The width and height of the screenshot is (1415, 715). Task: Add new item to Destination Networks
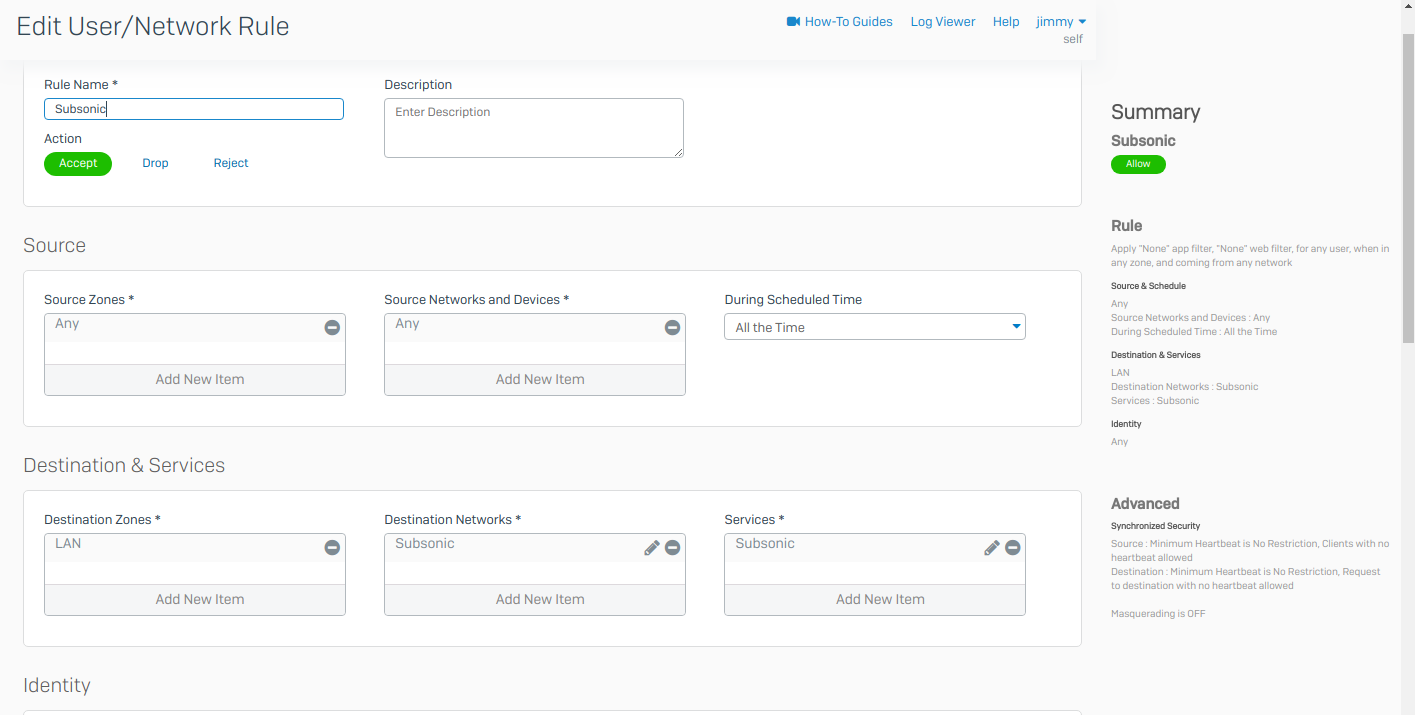(535, 599)
